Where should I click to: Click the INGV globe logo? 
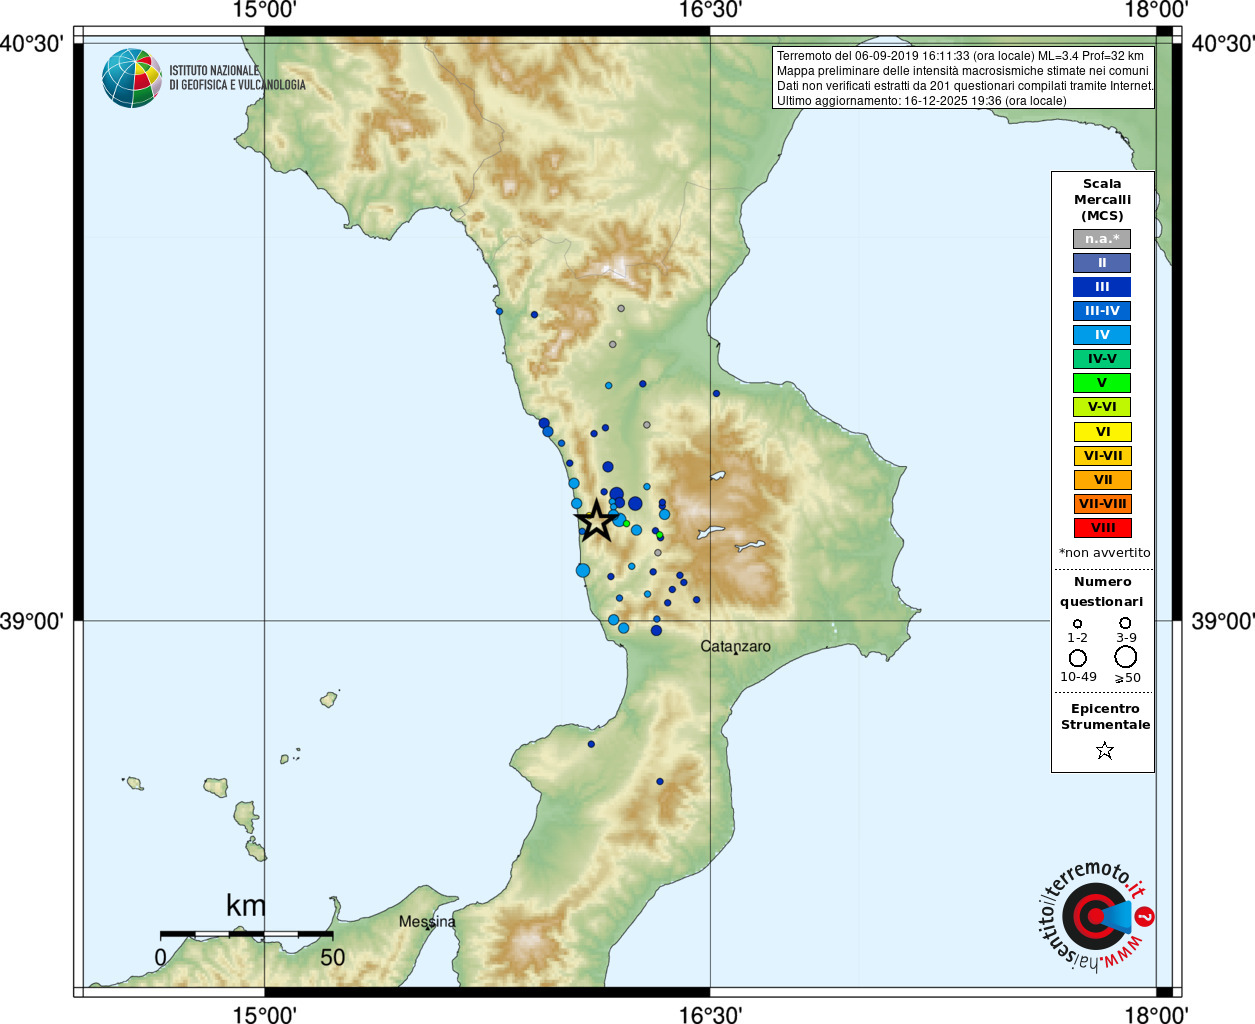click(131, 78)
